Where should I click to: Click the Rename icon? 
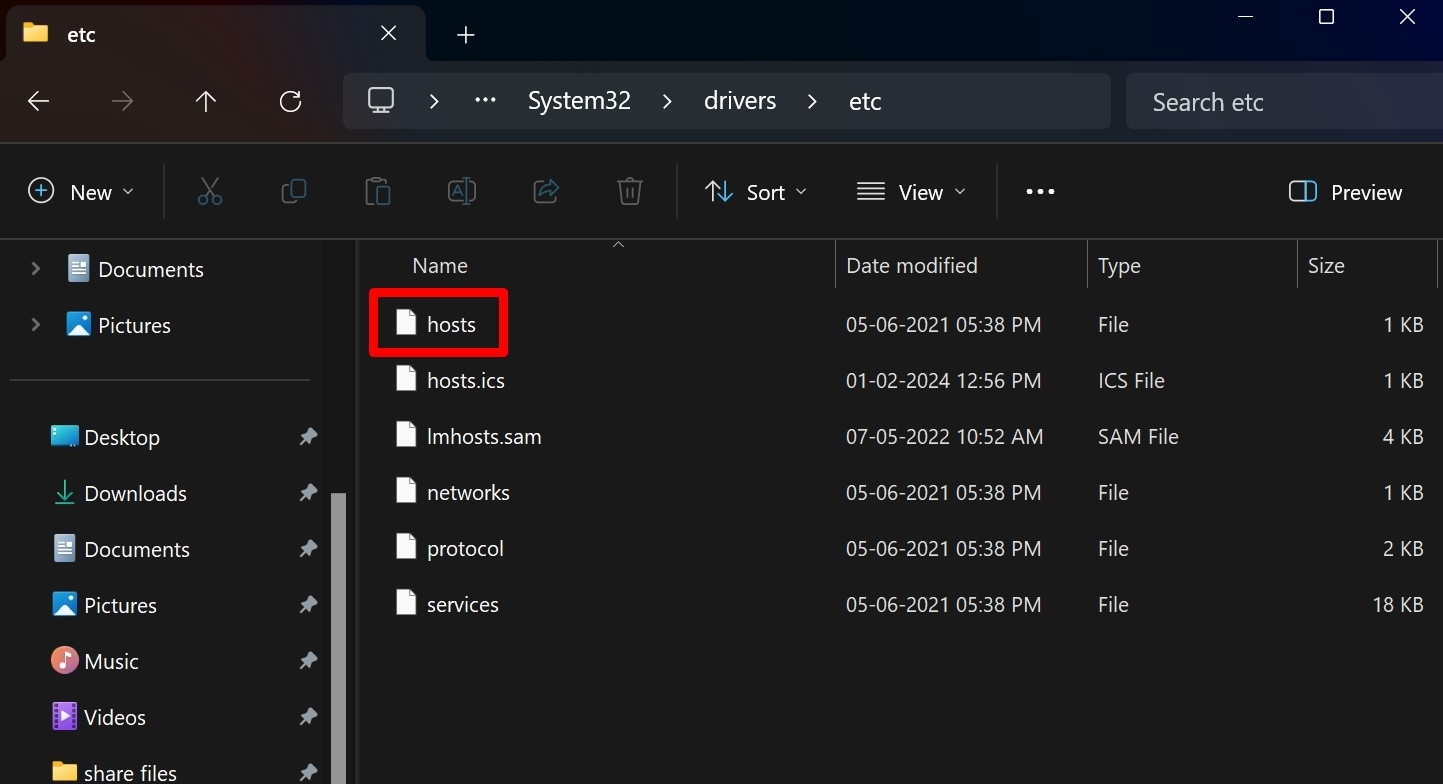click(461, 191)
